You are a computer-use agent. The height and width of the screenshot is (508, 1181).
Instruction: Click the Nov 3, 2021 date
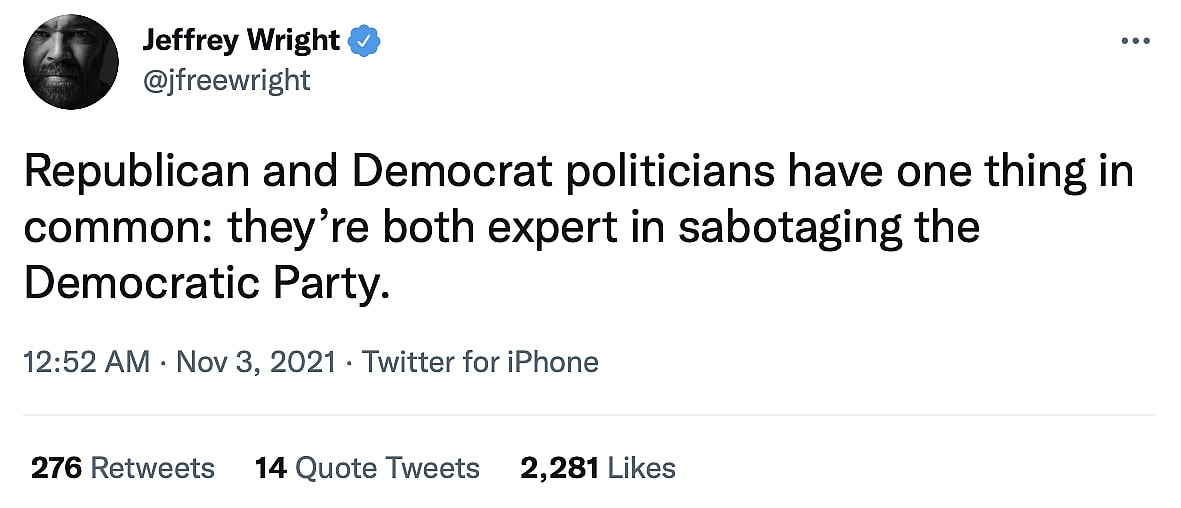(255, 361)
